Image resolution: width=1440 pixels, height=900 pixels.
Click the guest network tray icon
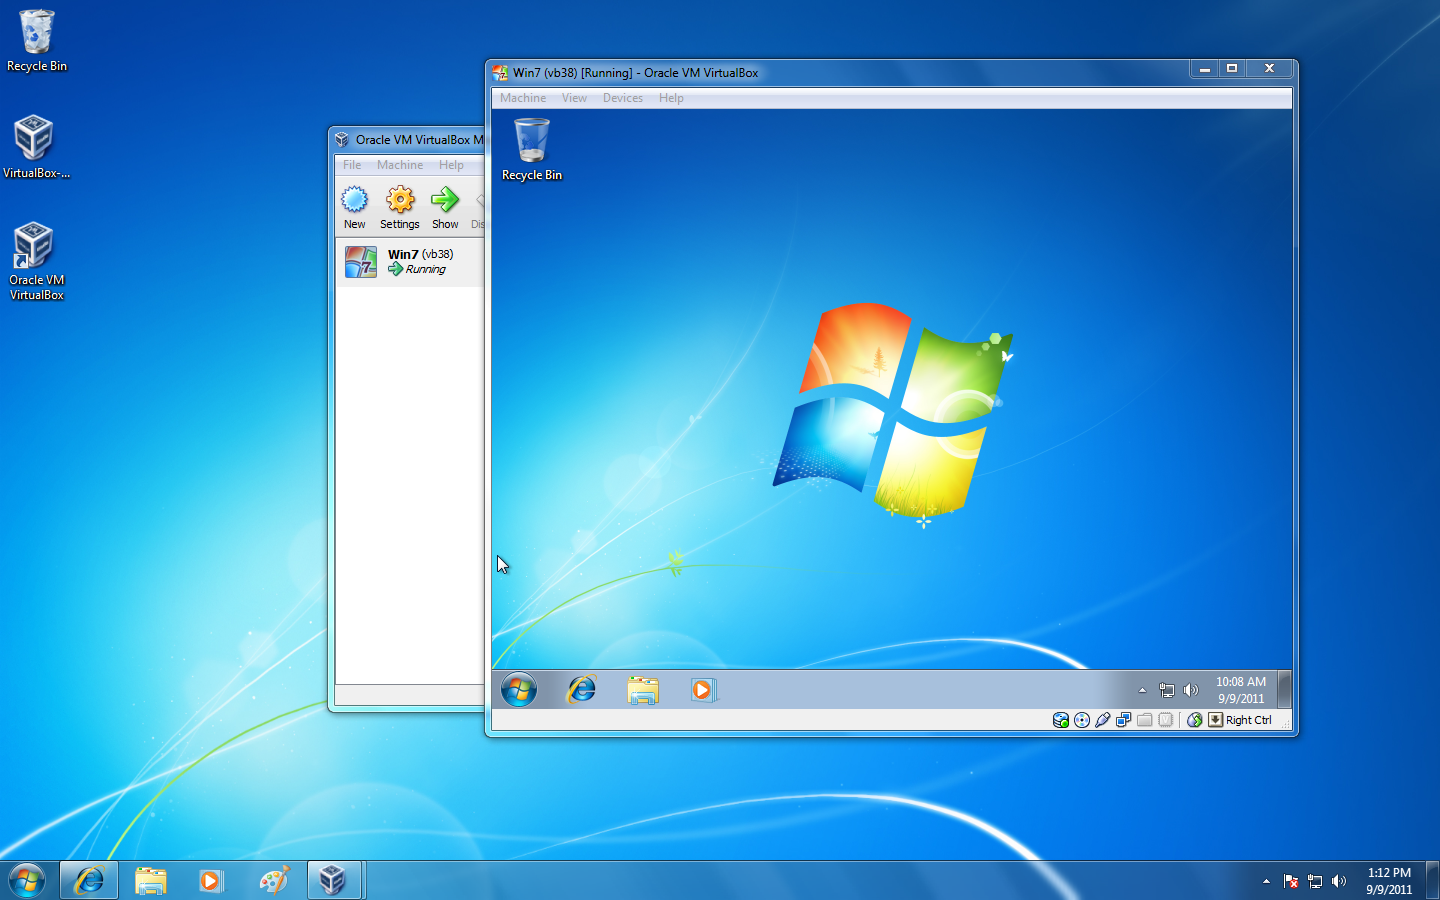coord(1166,690)
